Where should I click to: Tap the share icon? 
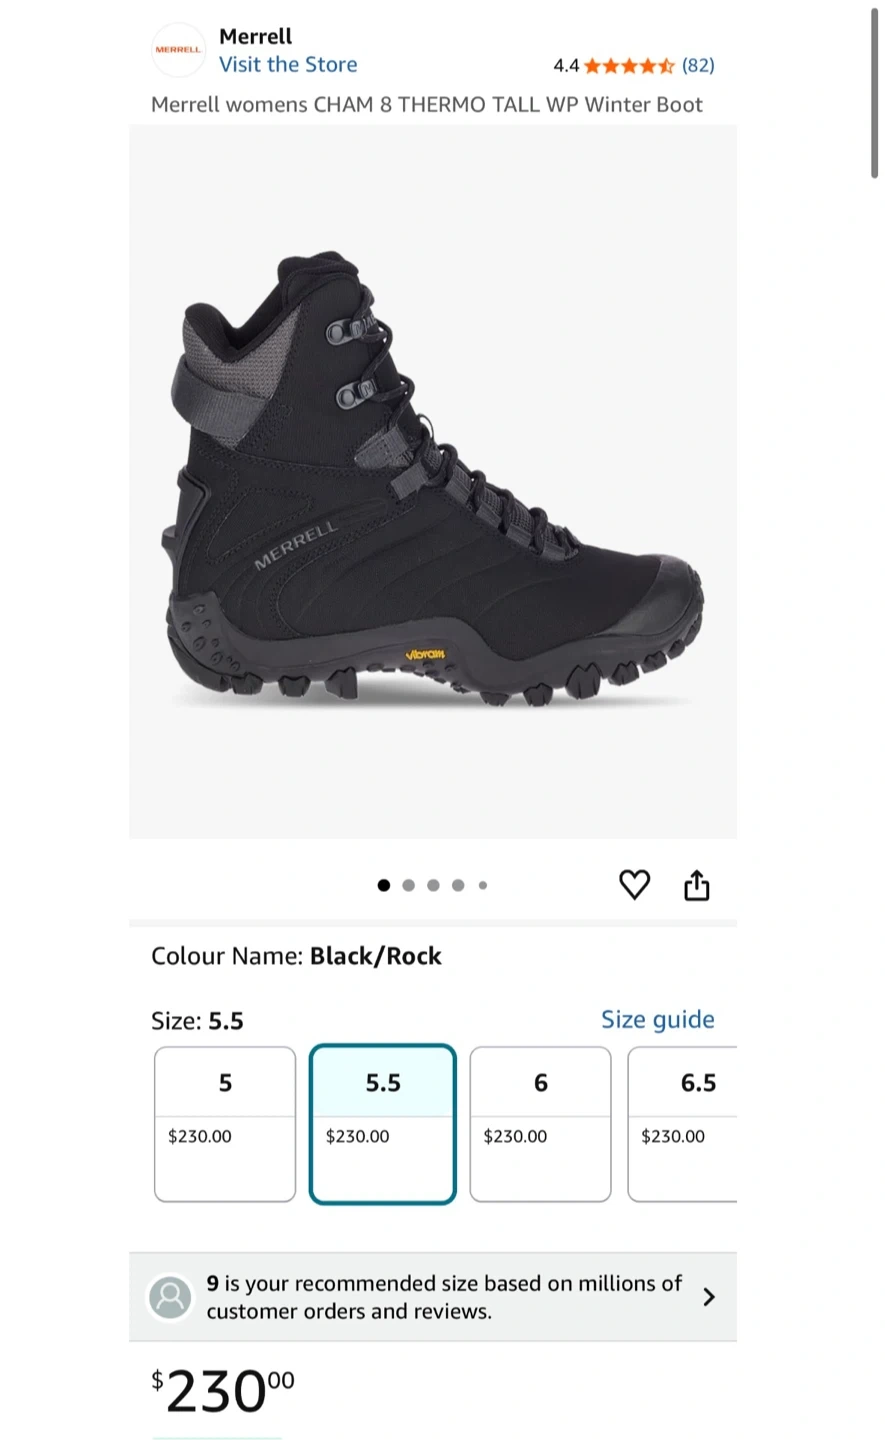click(697, 885)
